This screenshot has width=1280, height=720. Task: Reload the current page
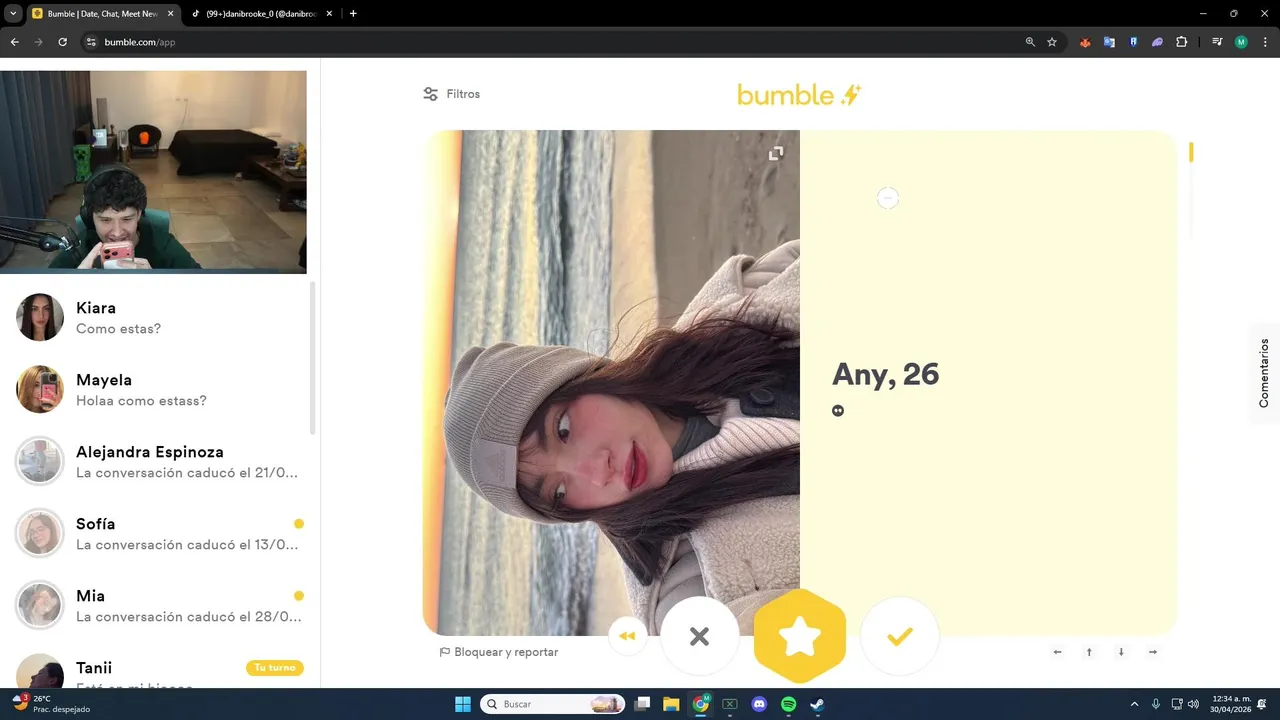click(x=62, y=42)
